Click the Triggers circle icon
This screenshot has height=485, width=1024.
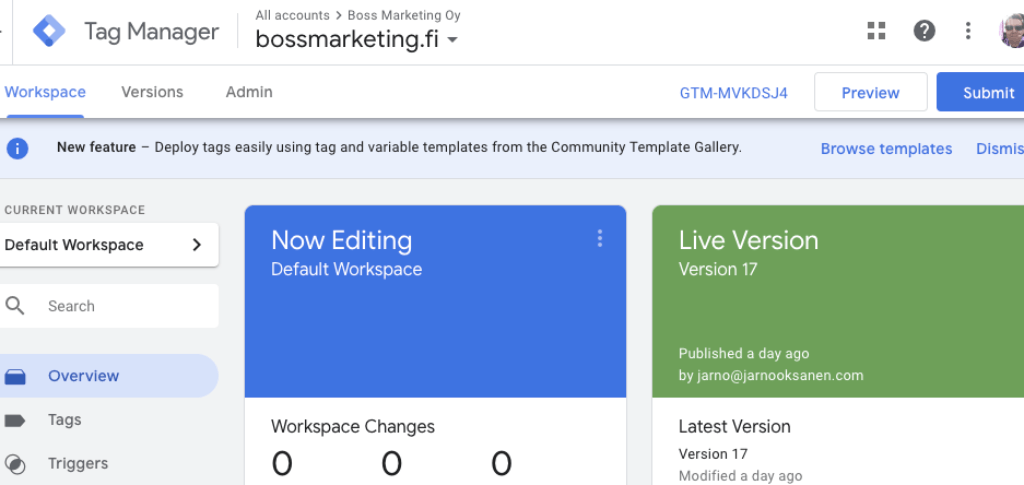[x=15, y=464]
